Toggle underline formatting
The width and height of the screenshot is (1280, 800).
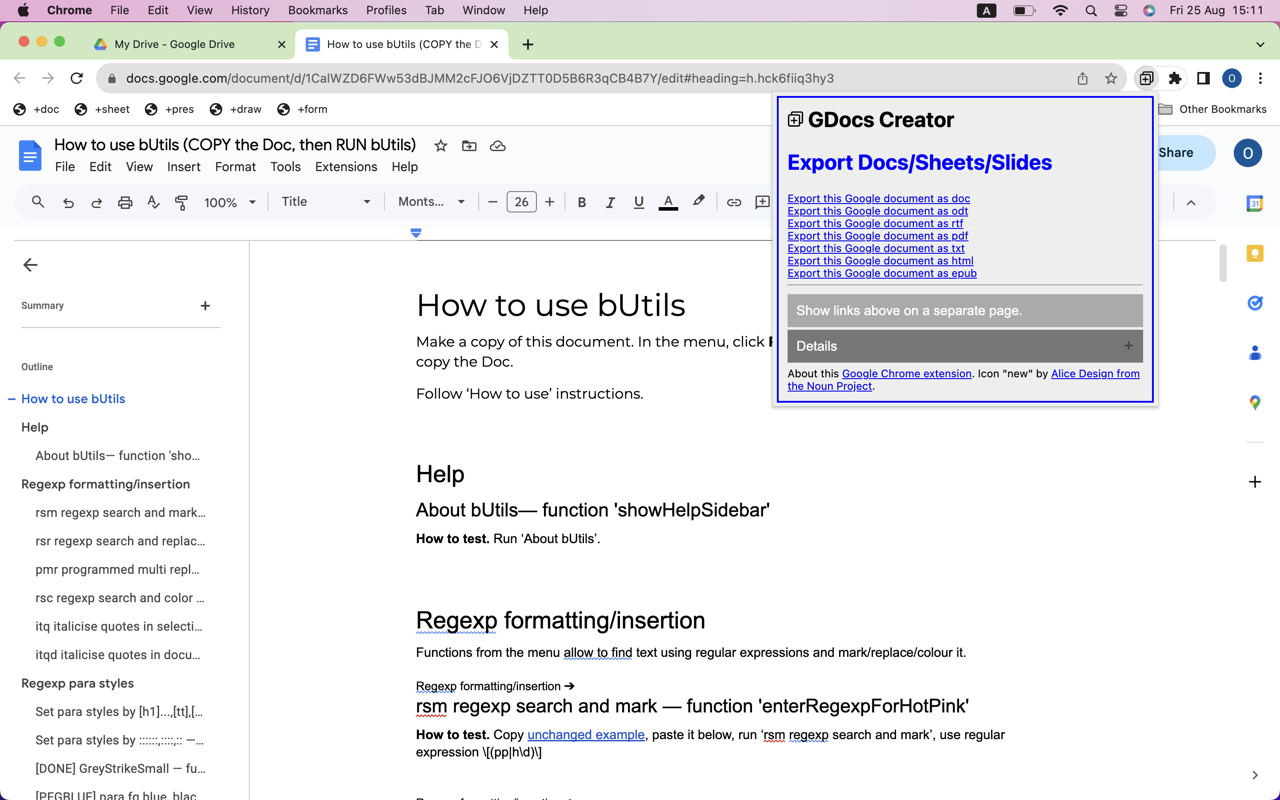pos(638,202)
